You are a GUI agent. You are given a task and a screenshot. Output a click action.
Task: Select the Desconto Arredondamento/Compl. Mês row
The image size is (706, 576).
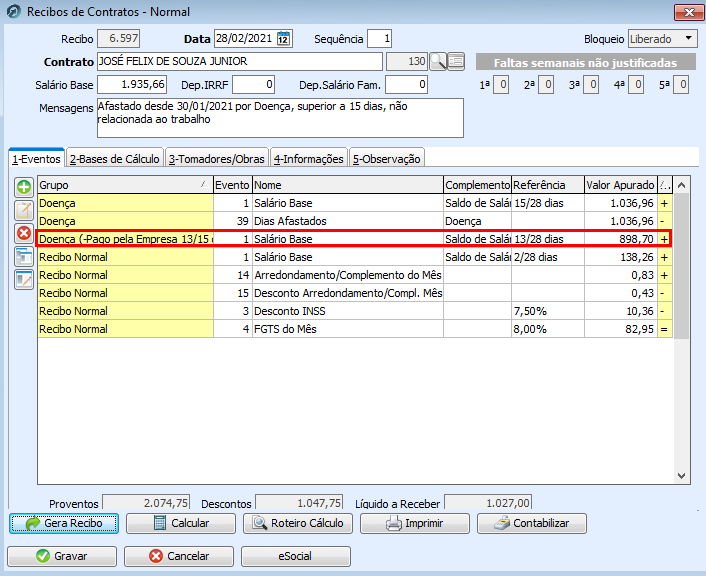[x=355, y=293]
